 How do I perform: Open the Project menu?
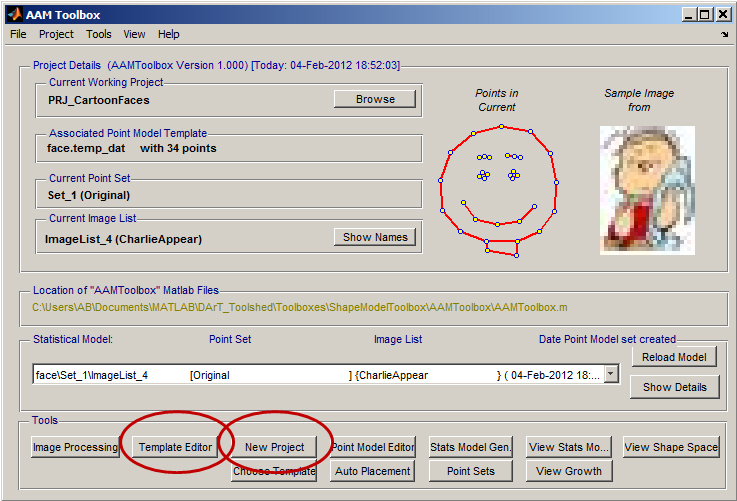[x=56, y=34]
